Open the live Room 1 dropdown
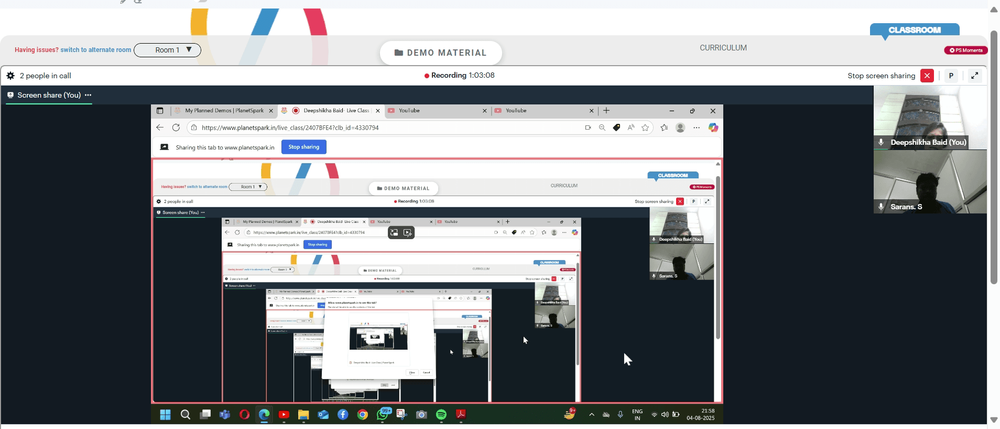This screenshot has height=429, width=1000. click(x=167, y=50)
